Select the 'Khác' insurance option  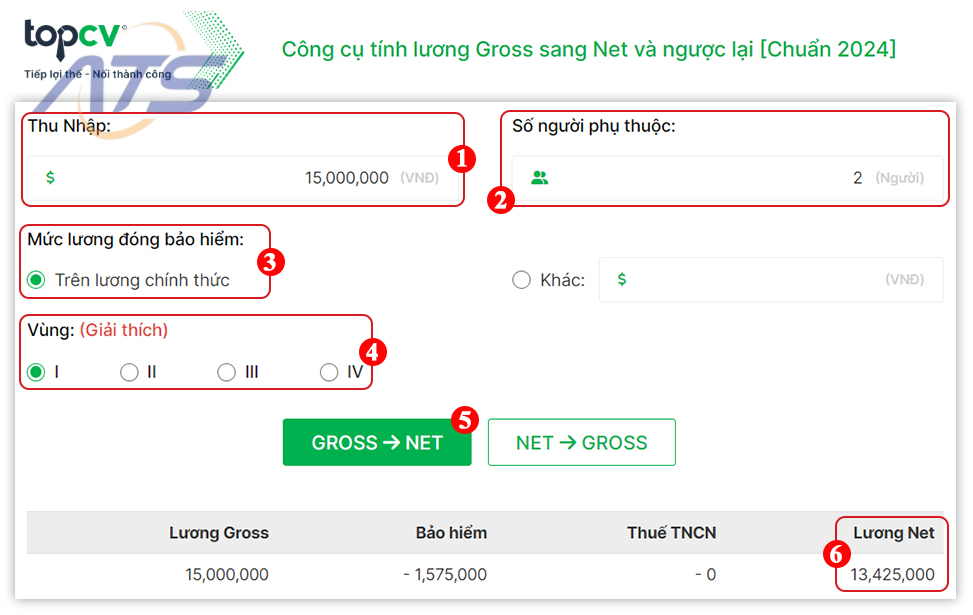521,280
